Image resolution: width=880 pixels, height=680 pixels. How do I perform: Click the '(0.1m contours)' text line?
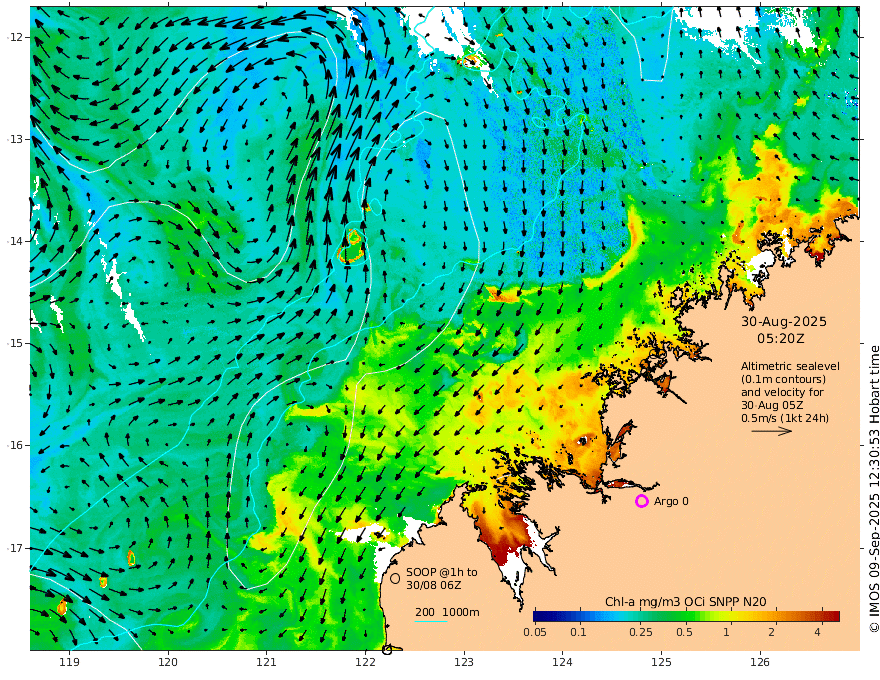783,379
